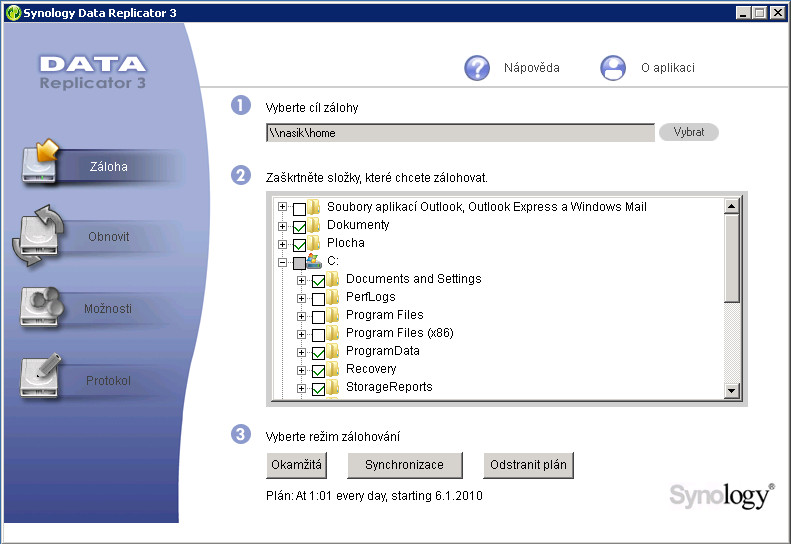This screenshot has width=791, height=544.
Task: Switch to the Záloha section
Action: (108, 167)
